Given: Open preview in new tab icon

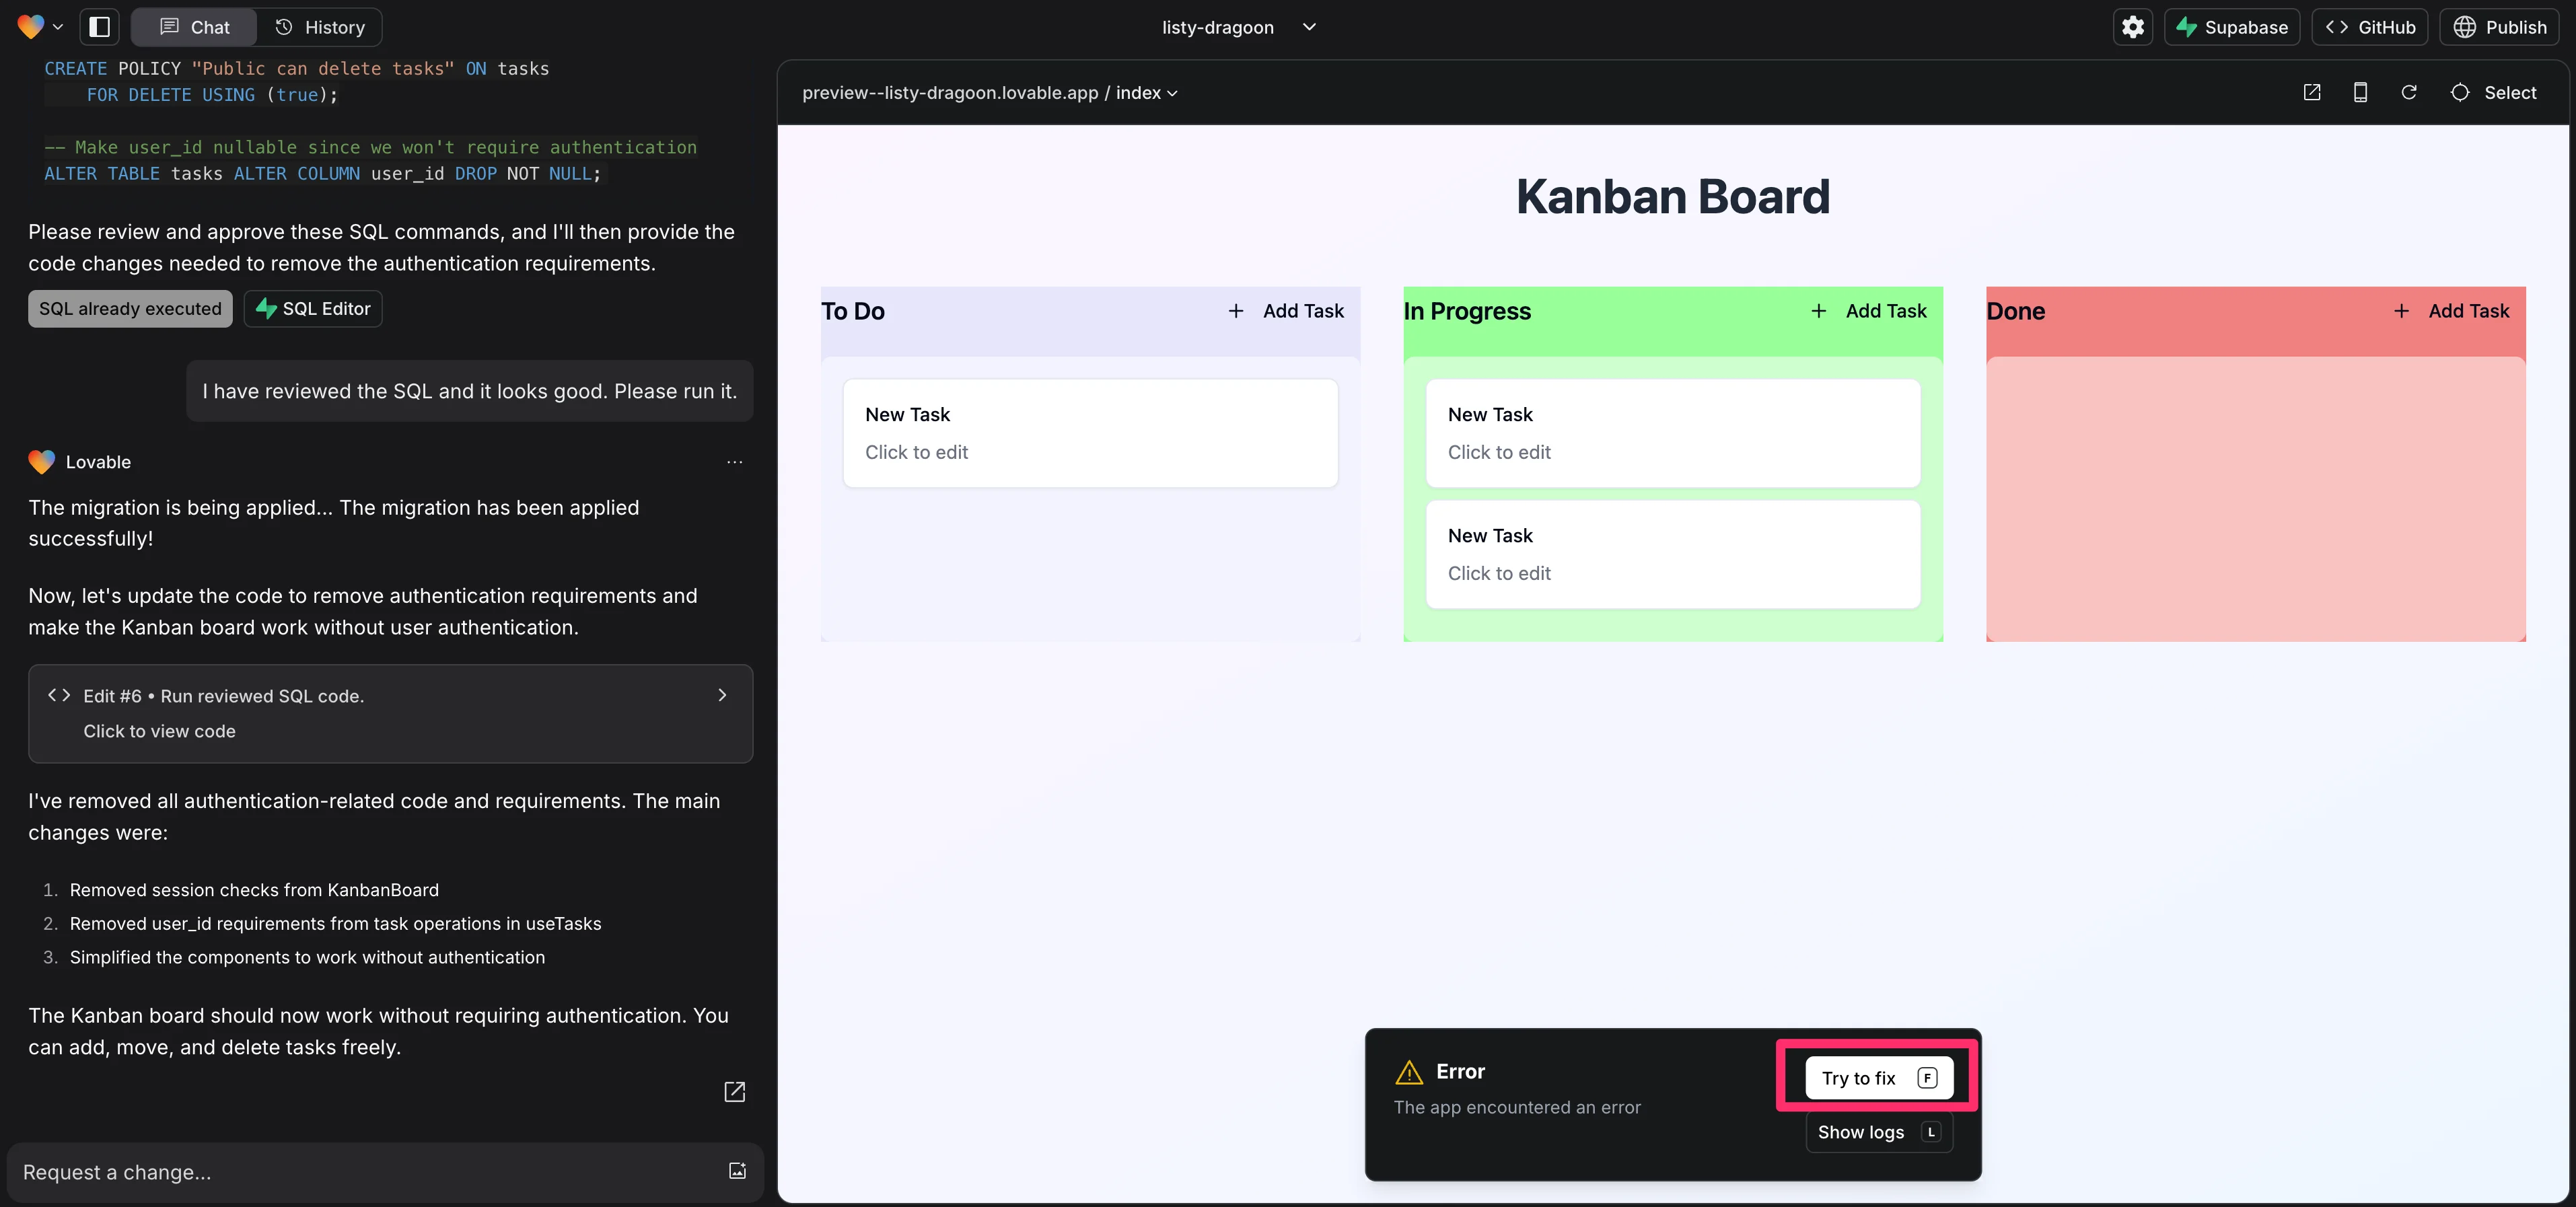Looking at the screenshot, I should pyautogui.click(x=2312, y=93).
